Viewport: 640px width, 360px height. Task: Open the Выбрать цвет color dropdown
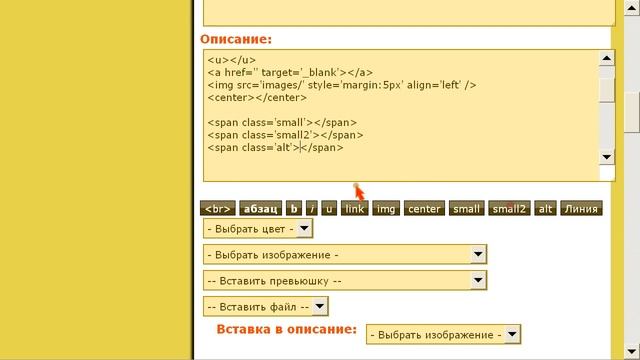[258, 229]
